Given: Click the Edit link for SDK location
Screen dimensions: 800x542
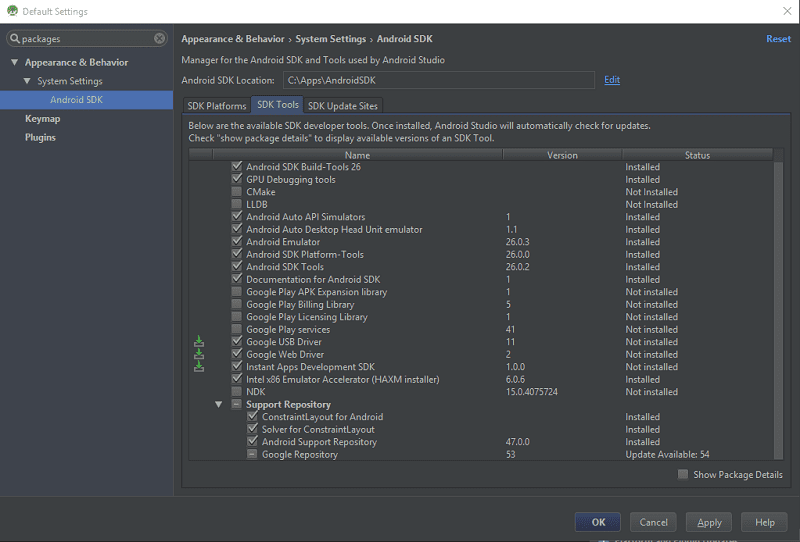Looking at the screenshot, I should (x=612, y=80).
